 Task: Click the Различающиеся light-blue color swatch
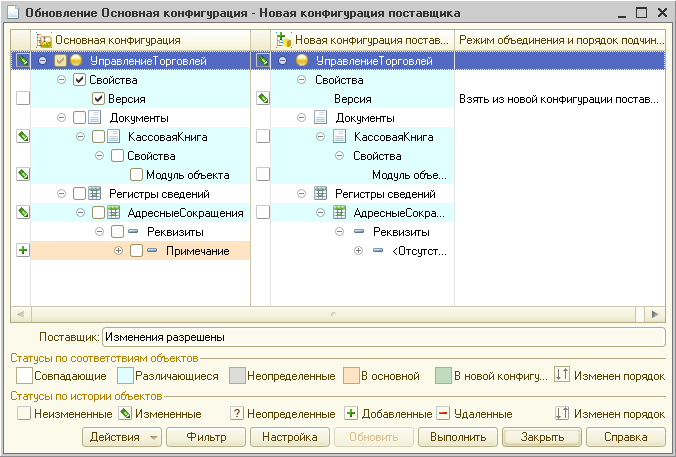tap(125, 376)
